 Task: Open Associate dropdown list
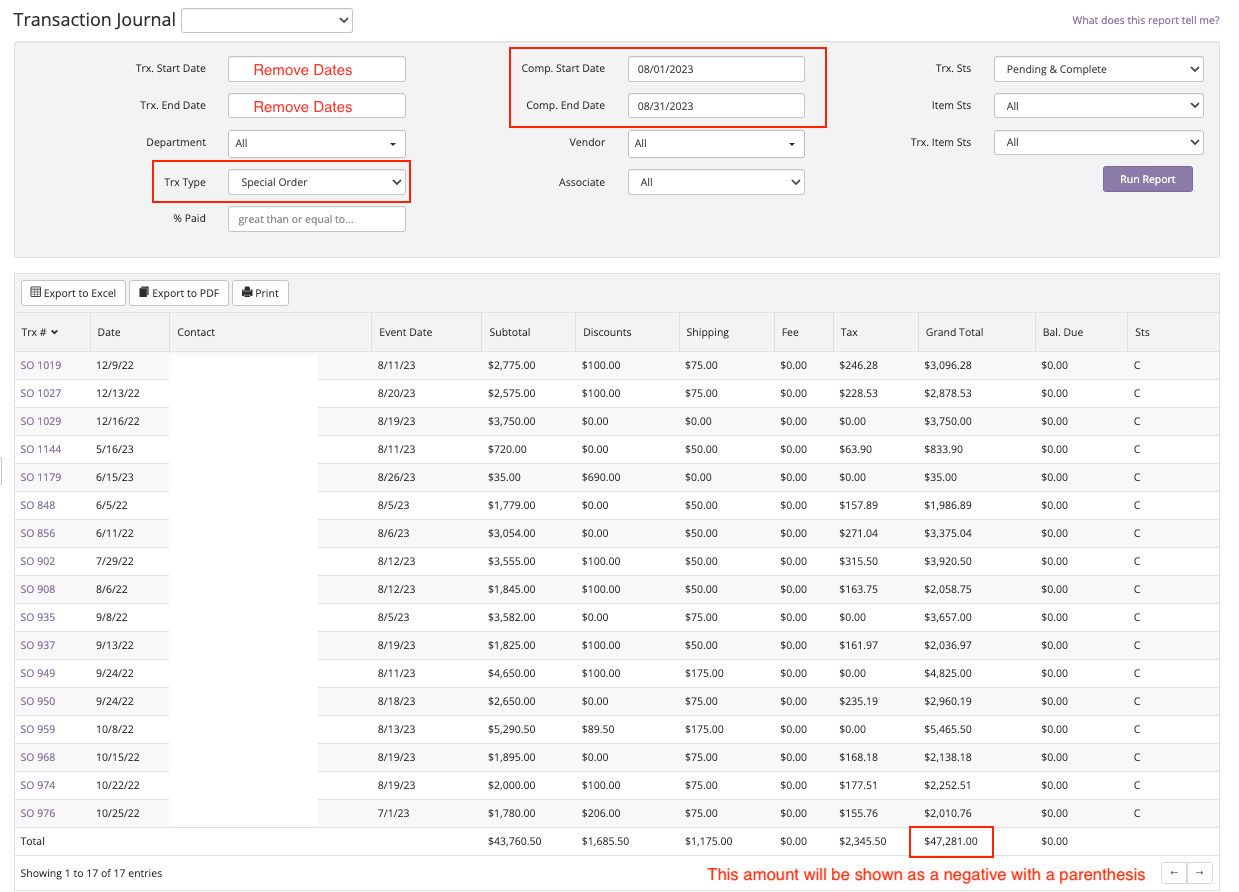click(716, 182)
